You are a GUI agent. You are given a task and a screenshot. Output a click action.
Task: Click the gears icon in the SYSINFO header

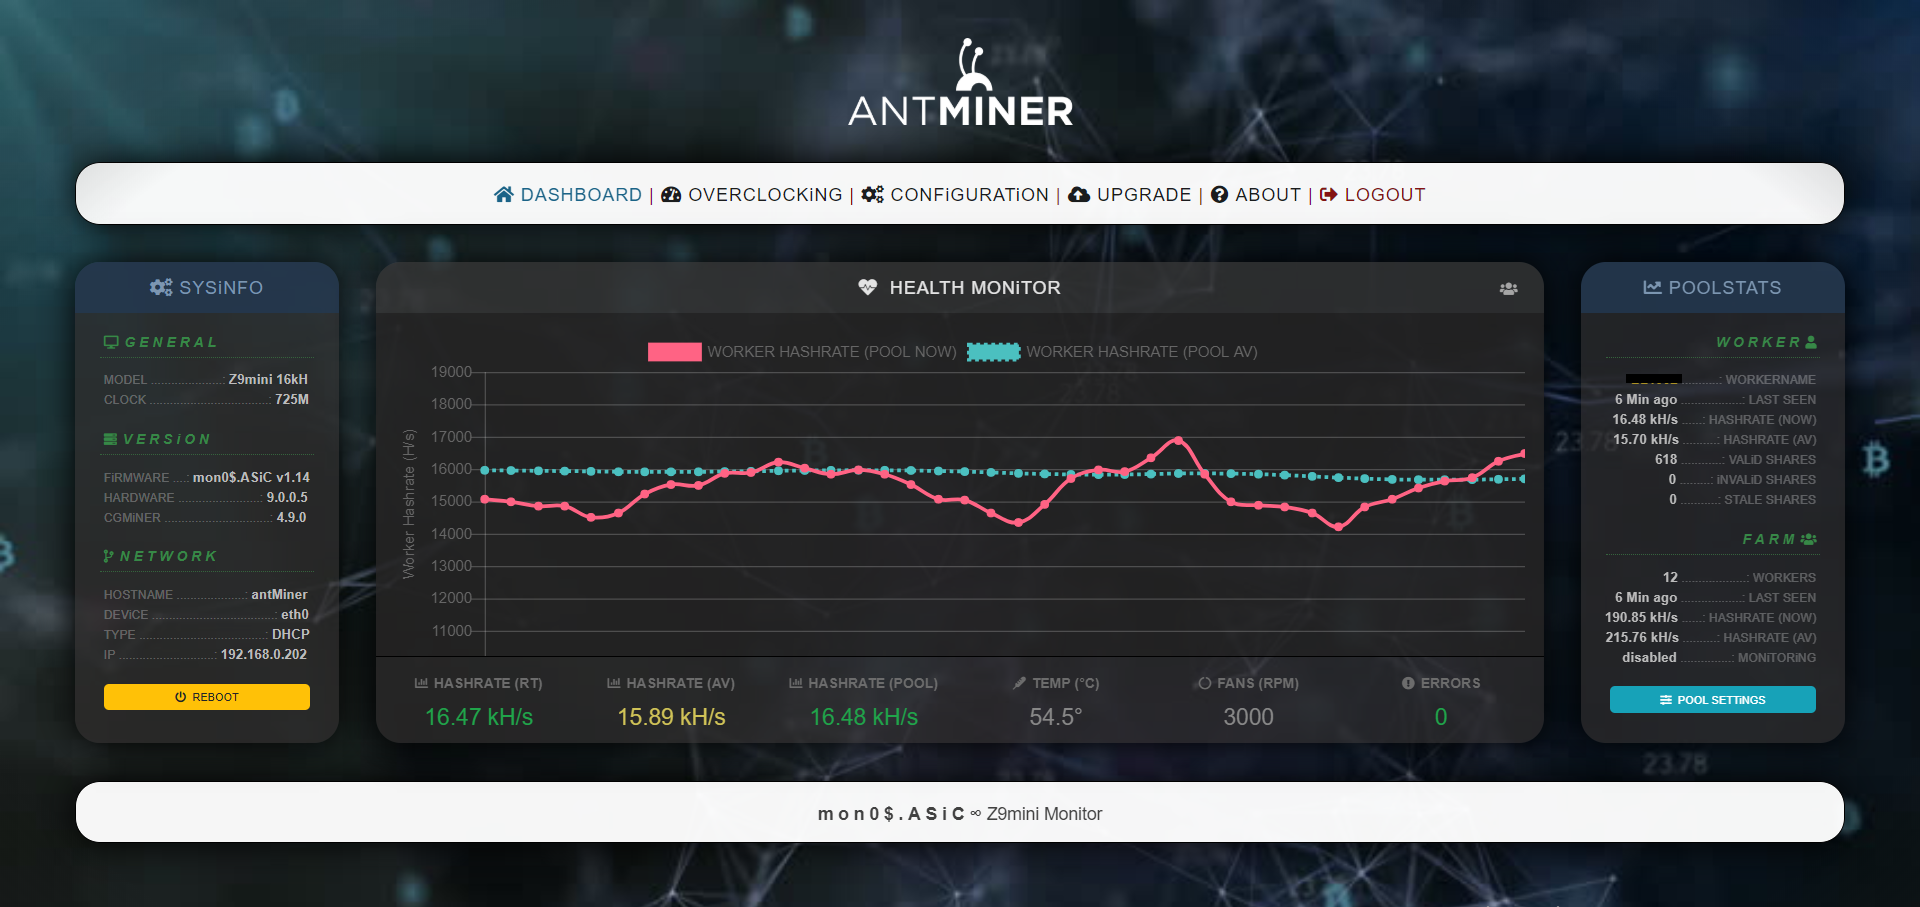point(161,287)
